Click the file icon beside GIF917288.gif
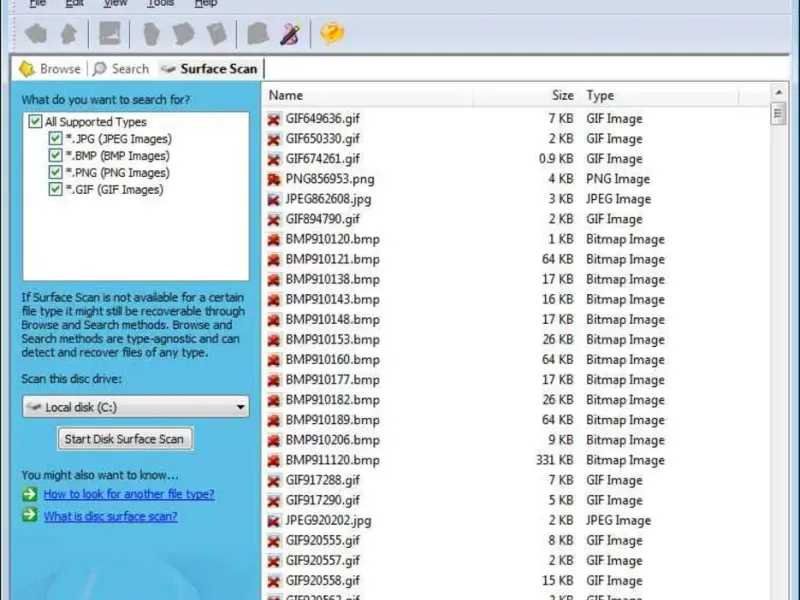The height and width of the screenshot is (600, 800). pos(274,481)
